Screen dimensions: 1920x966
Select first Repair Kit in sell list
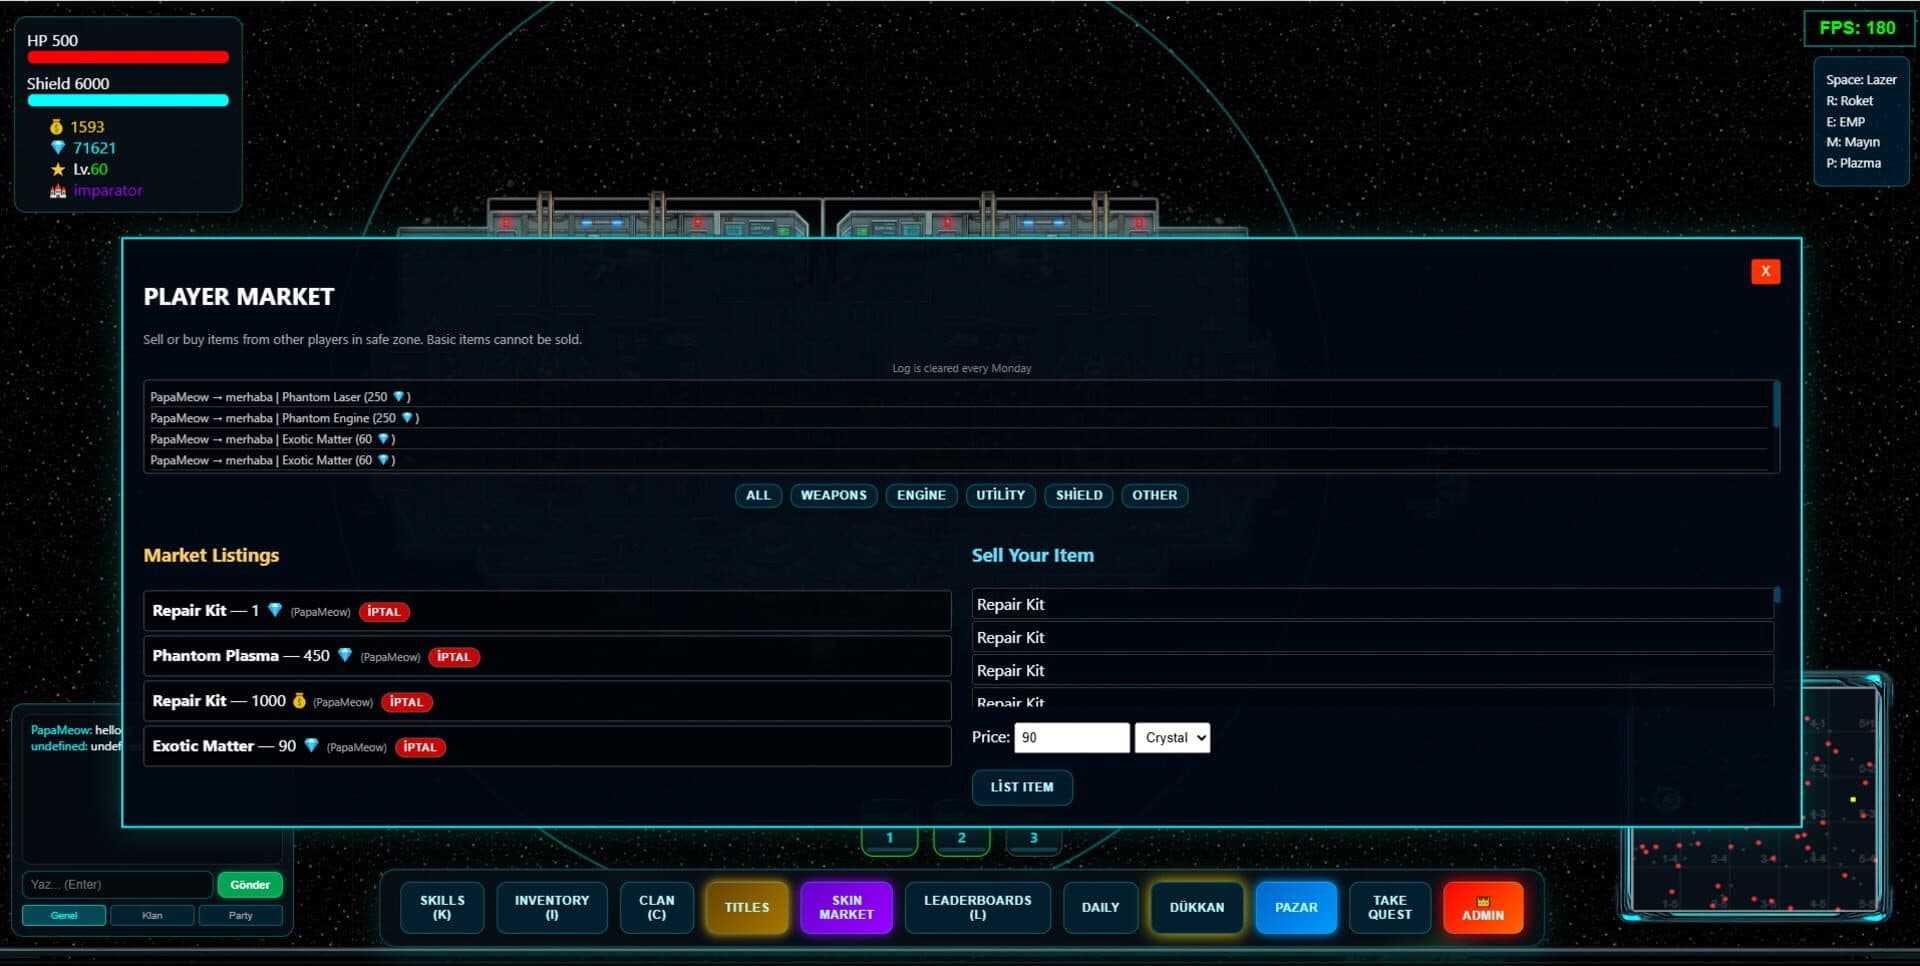coord(1372,604)
